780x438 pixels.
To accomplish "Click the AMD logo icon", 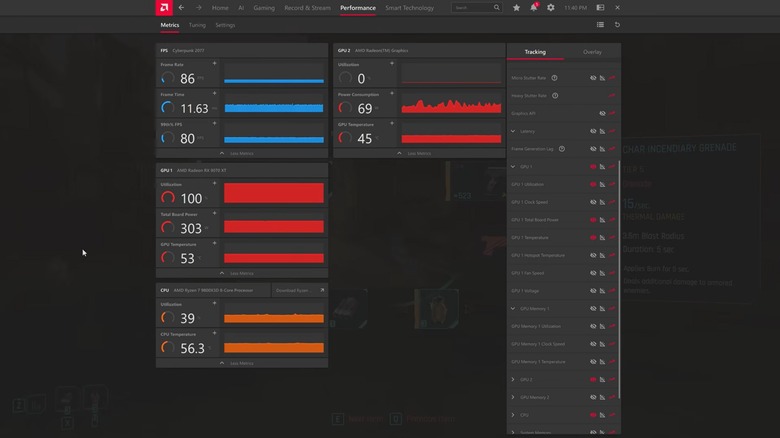I will [164, 7].
